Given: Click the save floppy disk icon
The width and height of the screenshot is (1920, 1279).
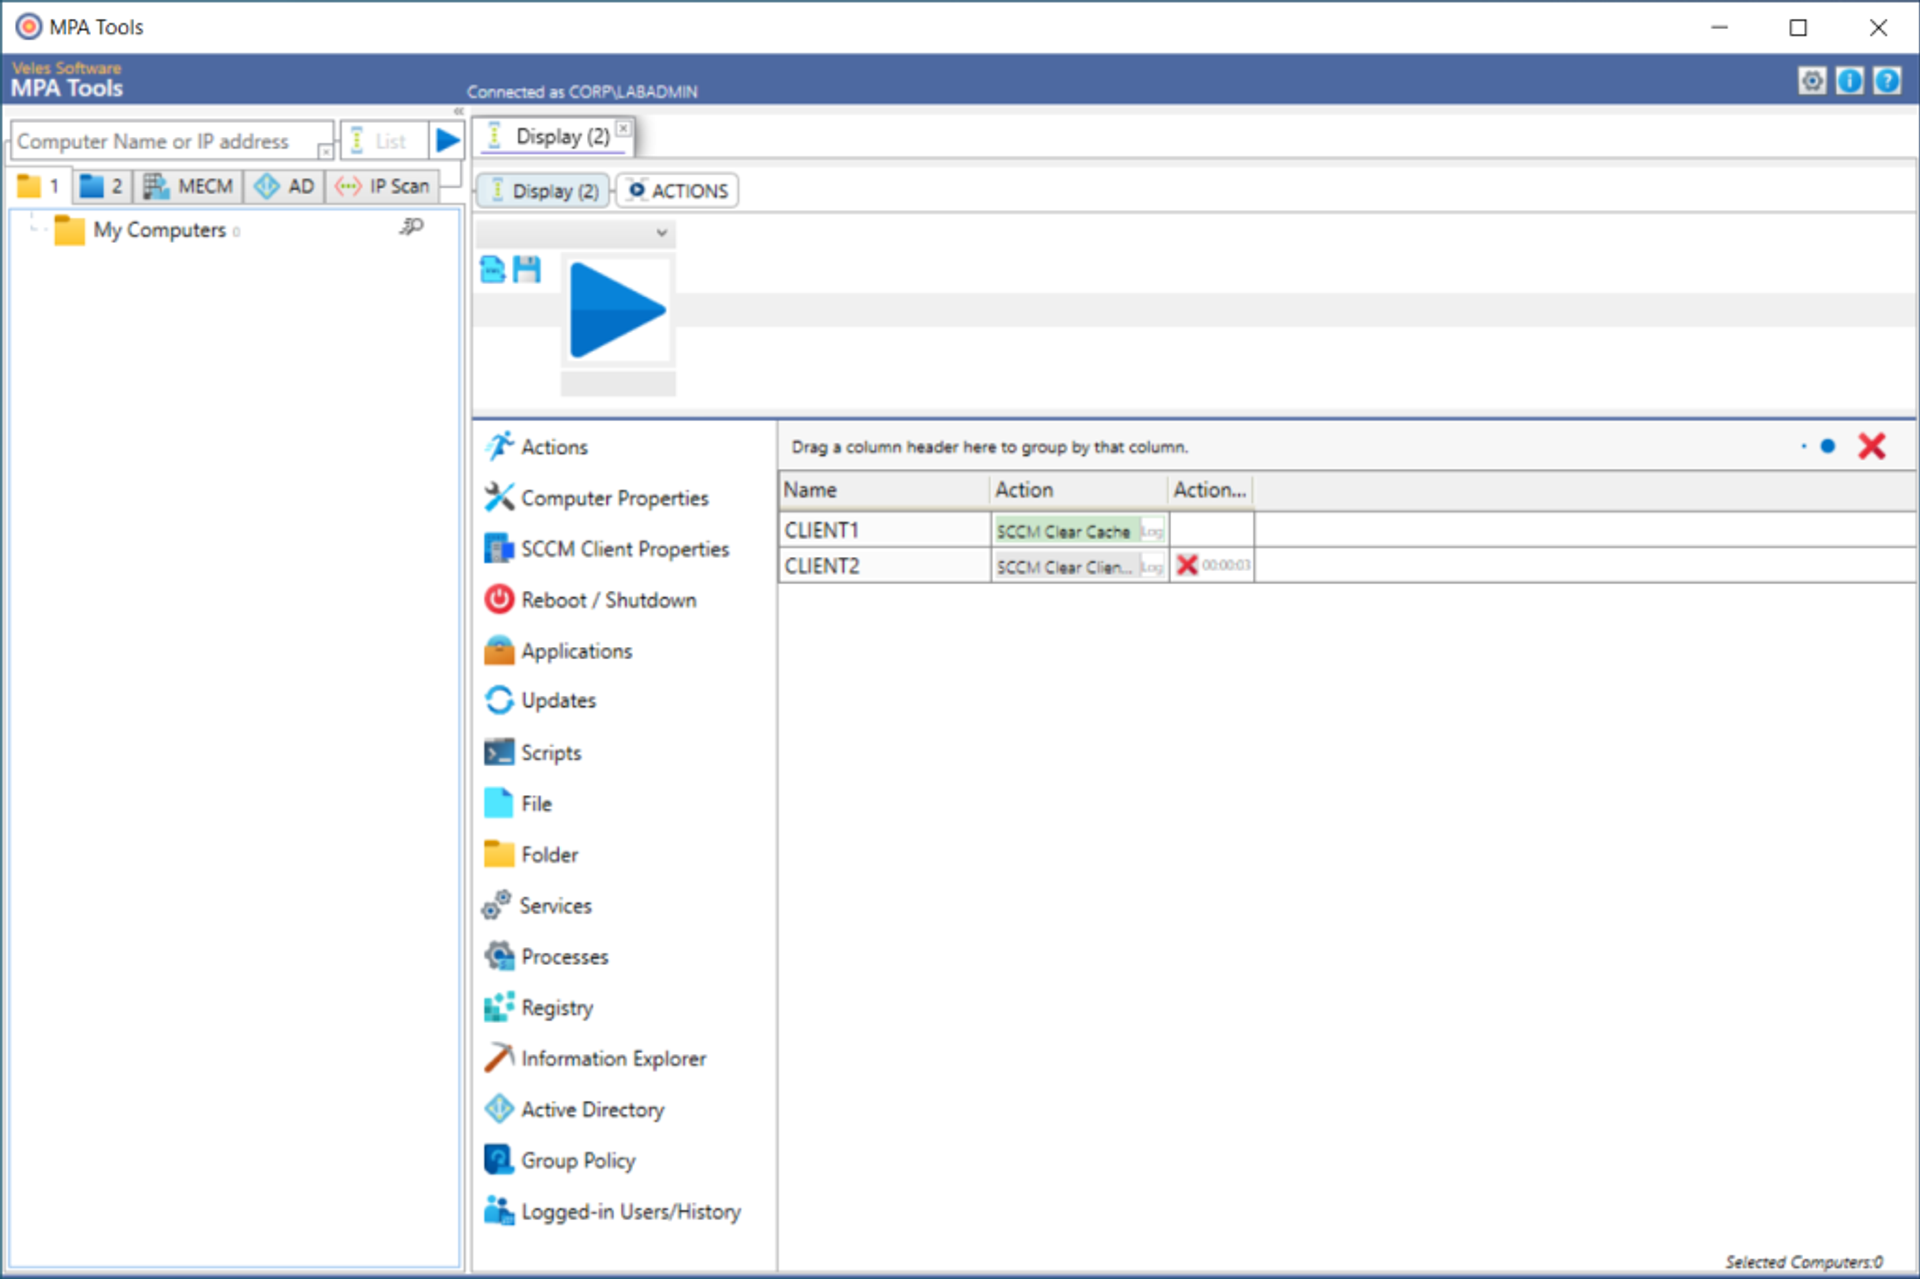Looking at the screenshot, I should click(527, 269).
